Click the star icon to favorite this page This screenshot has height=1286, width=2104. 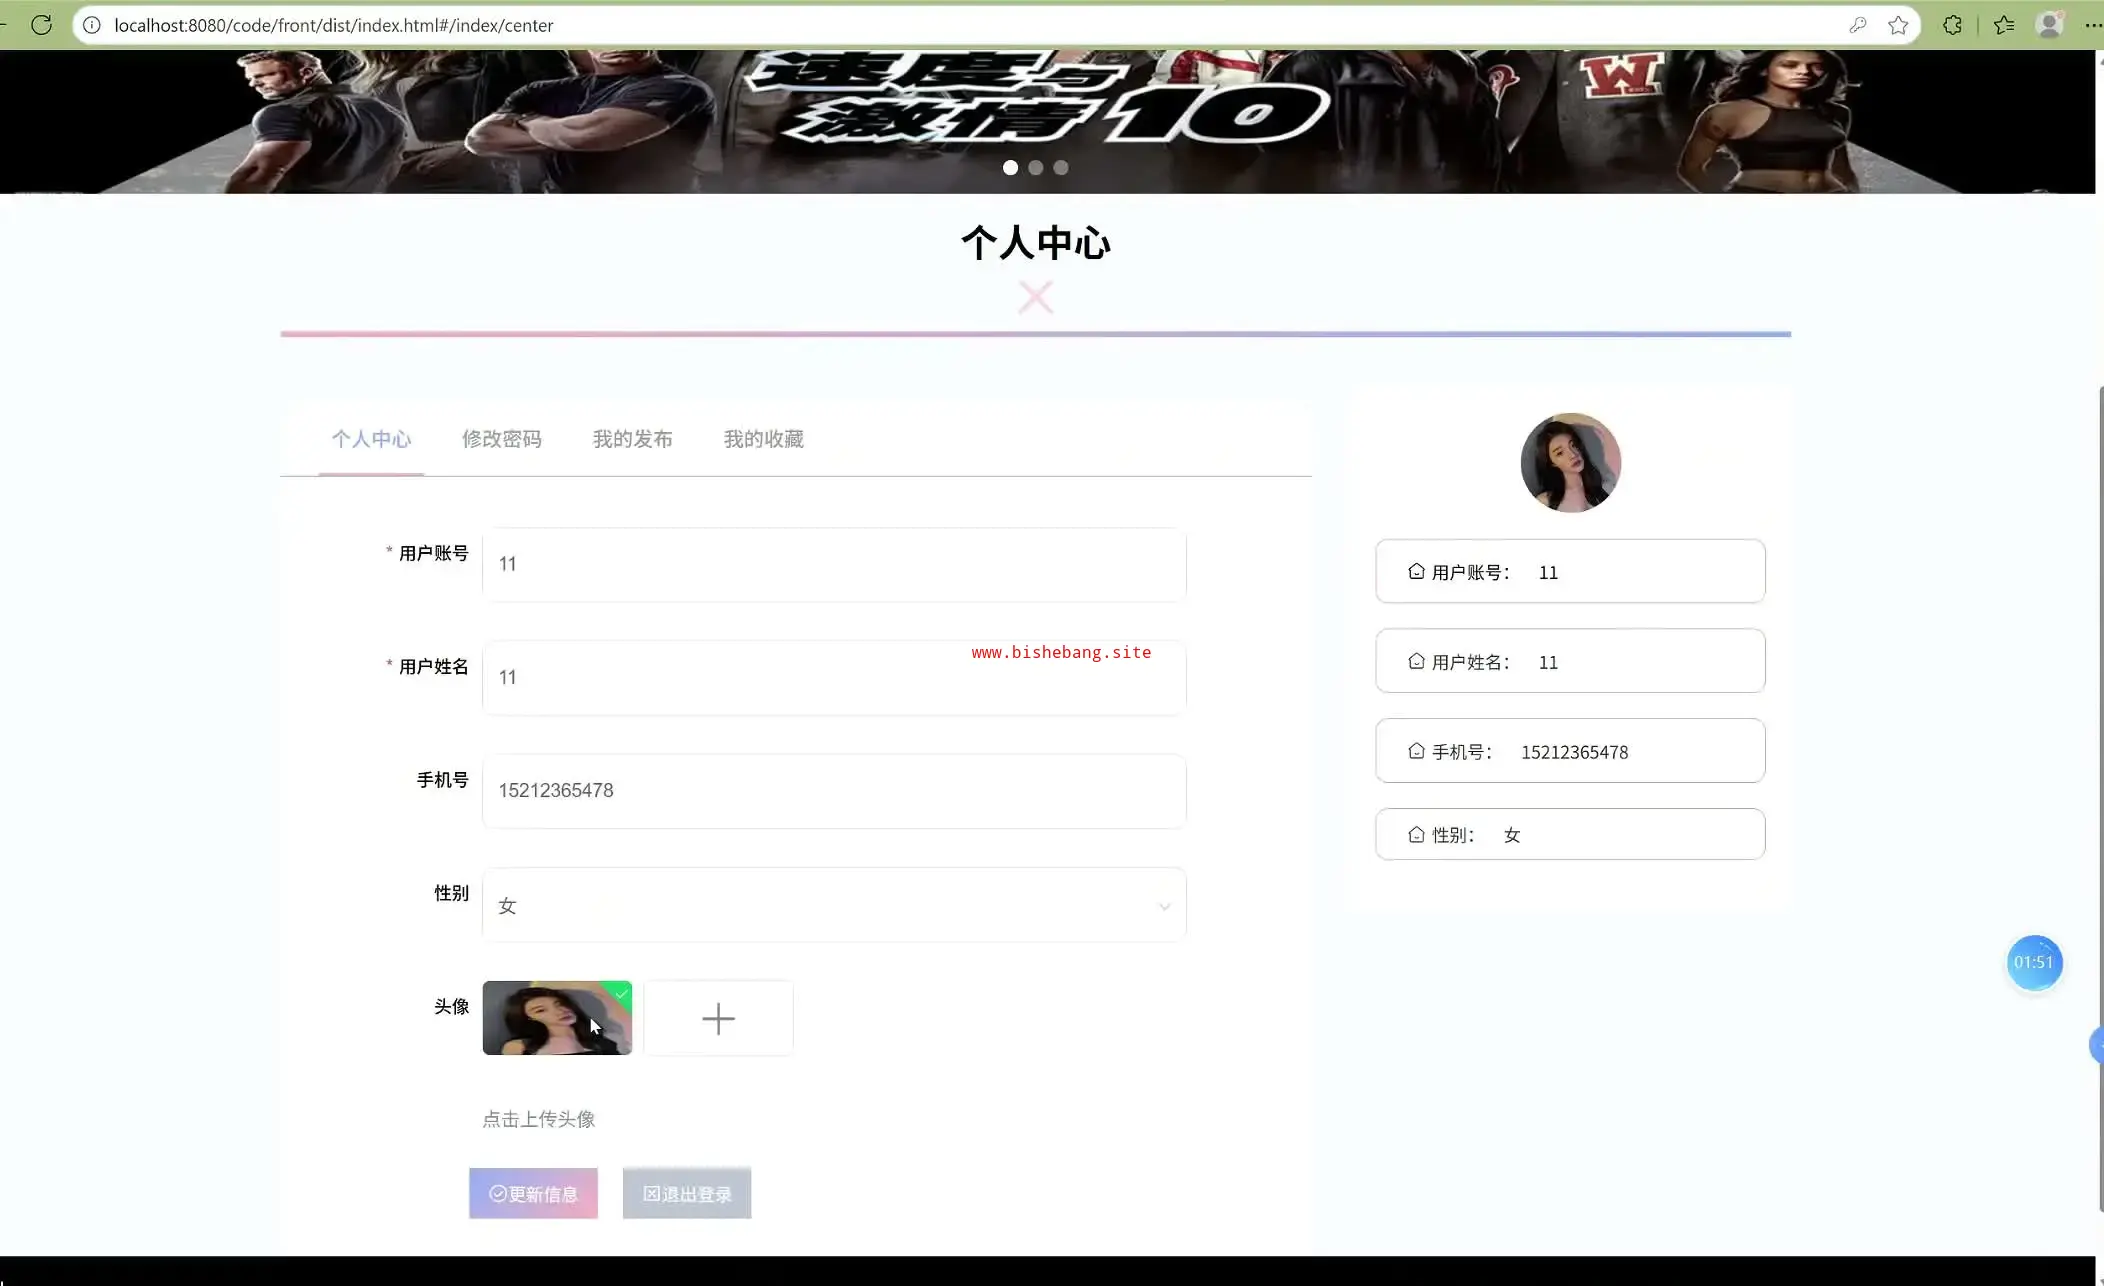1898,25
